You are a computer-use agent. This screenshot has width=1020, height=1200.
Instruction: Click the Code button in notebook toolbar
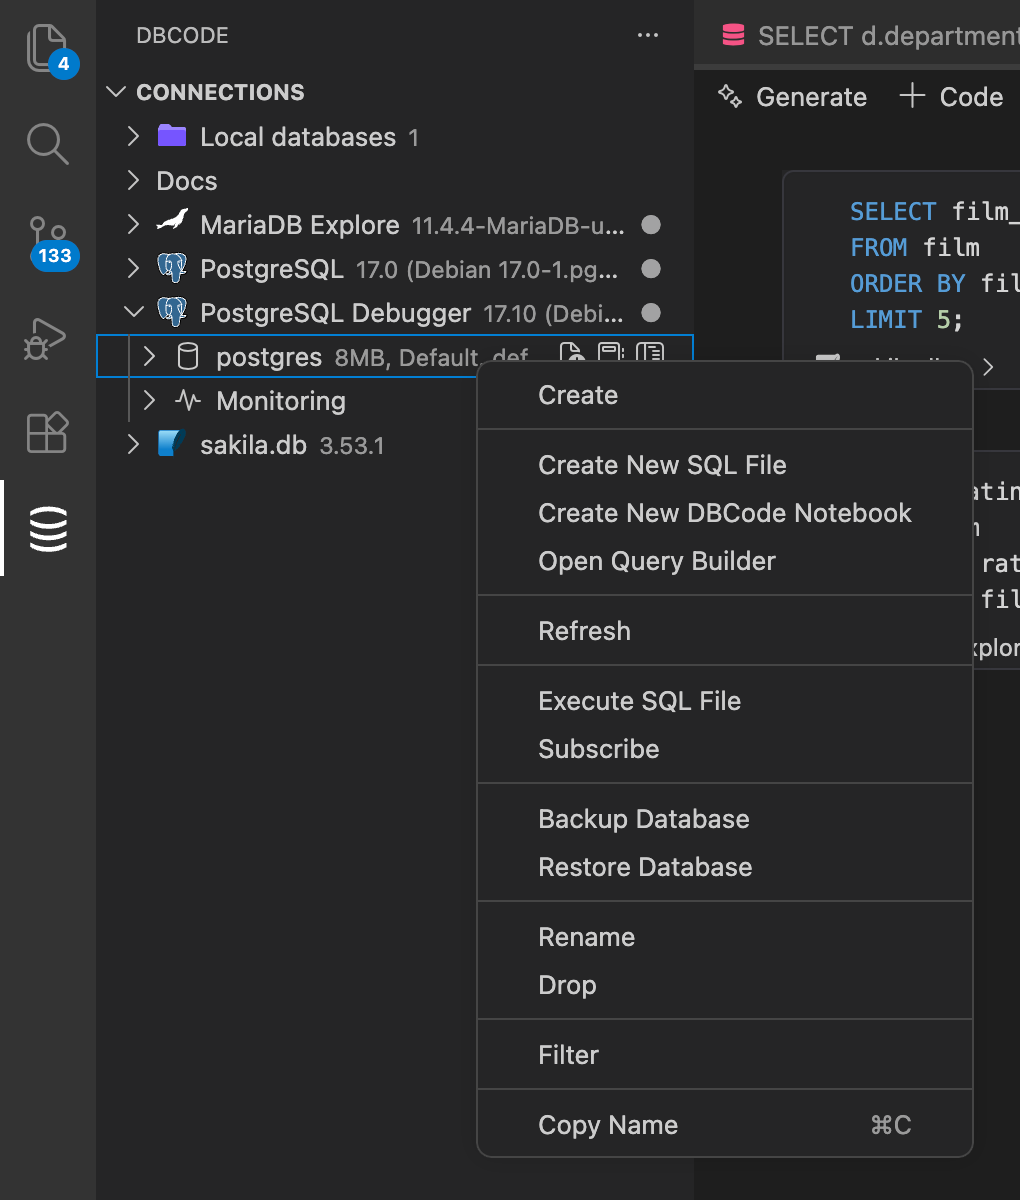pyautogui.click(x=951, y=96)
